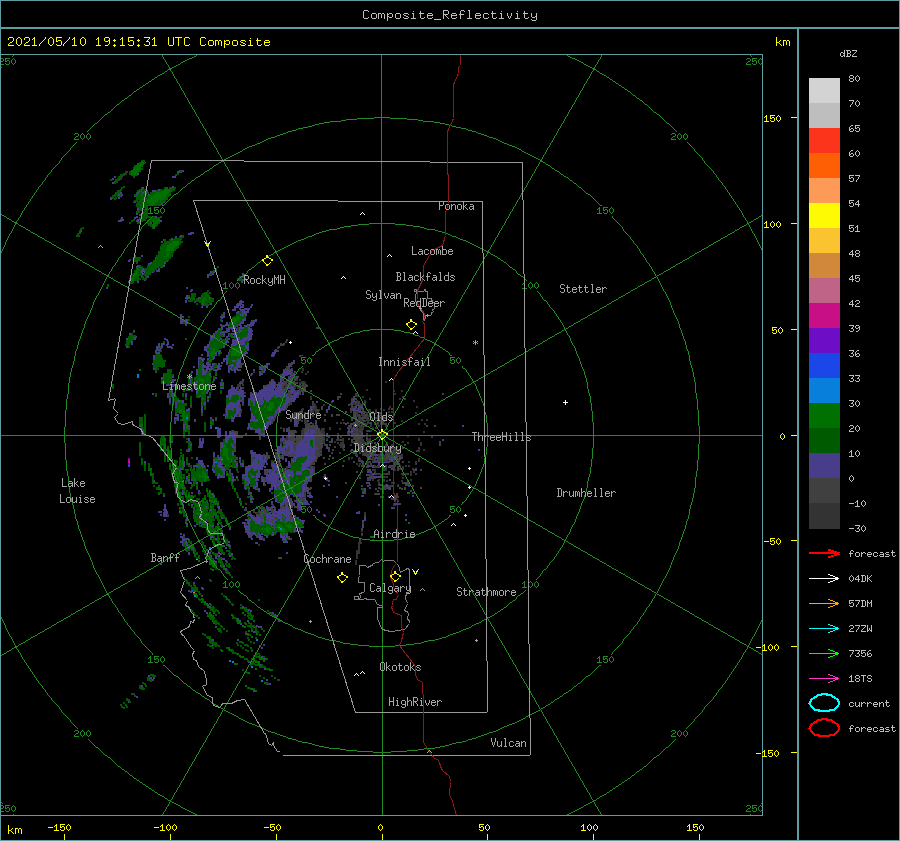This screenshot has height=841, width=900.
Task: Click the HighRiver label
Action: [x=415, y=702]
